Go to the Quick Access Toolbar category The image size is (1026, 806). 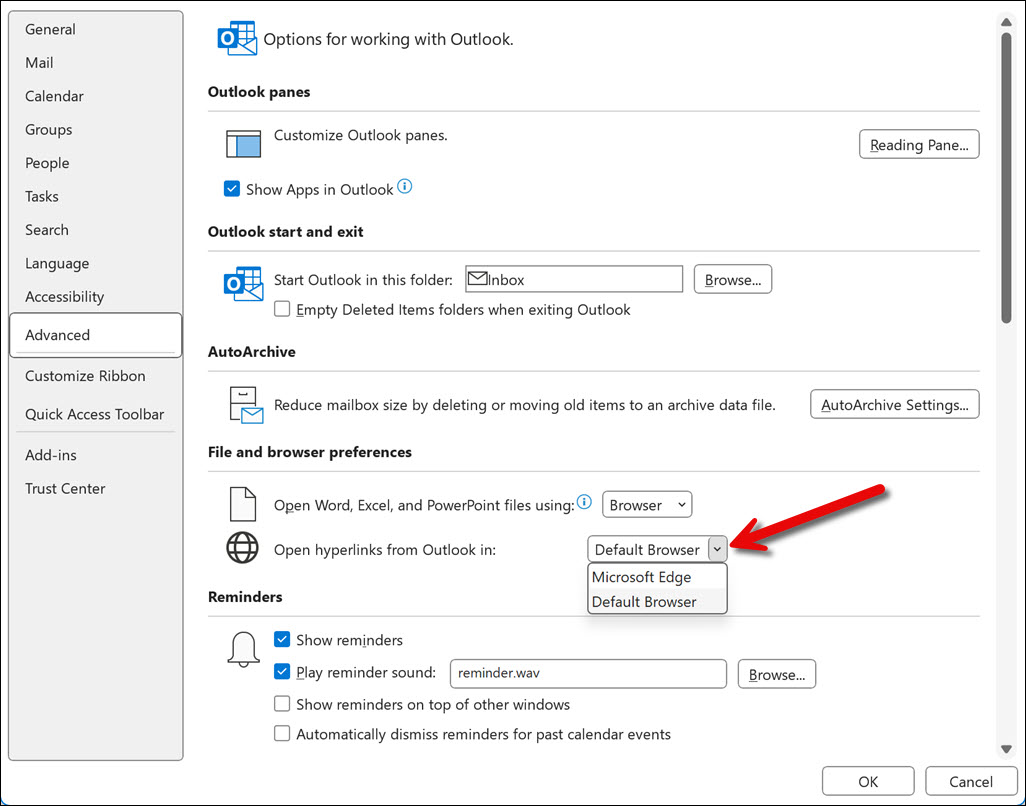[x=96, y=414]
